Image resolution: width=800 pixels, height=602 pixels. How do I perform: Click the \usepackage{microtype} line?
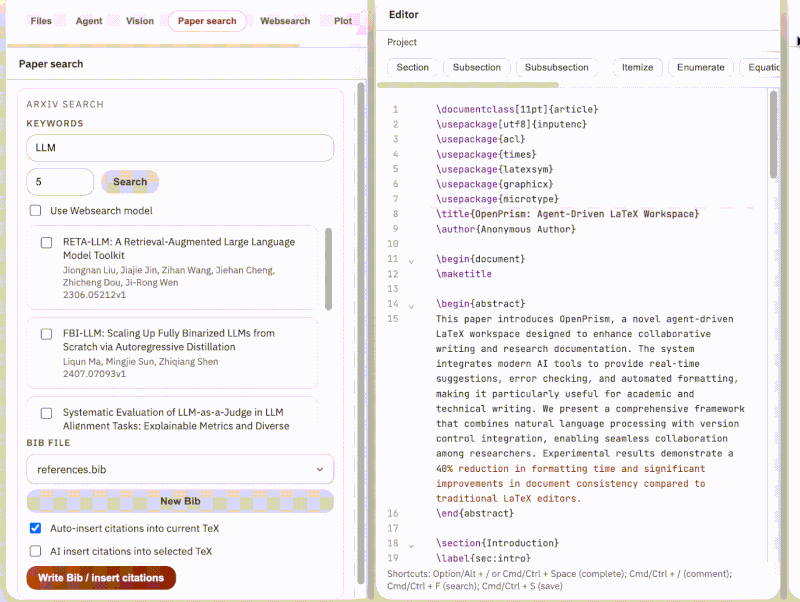pyautogui.click(x=497, y=199)
